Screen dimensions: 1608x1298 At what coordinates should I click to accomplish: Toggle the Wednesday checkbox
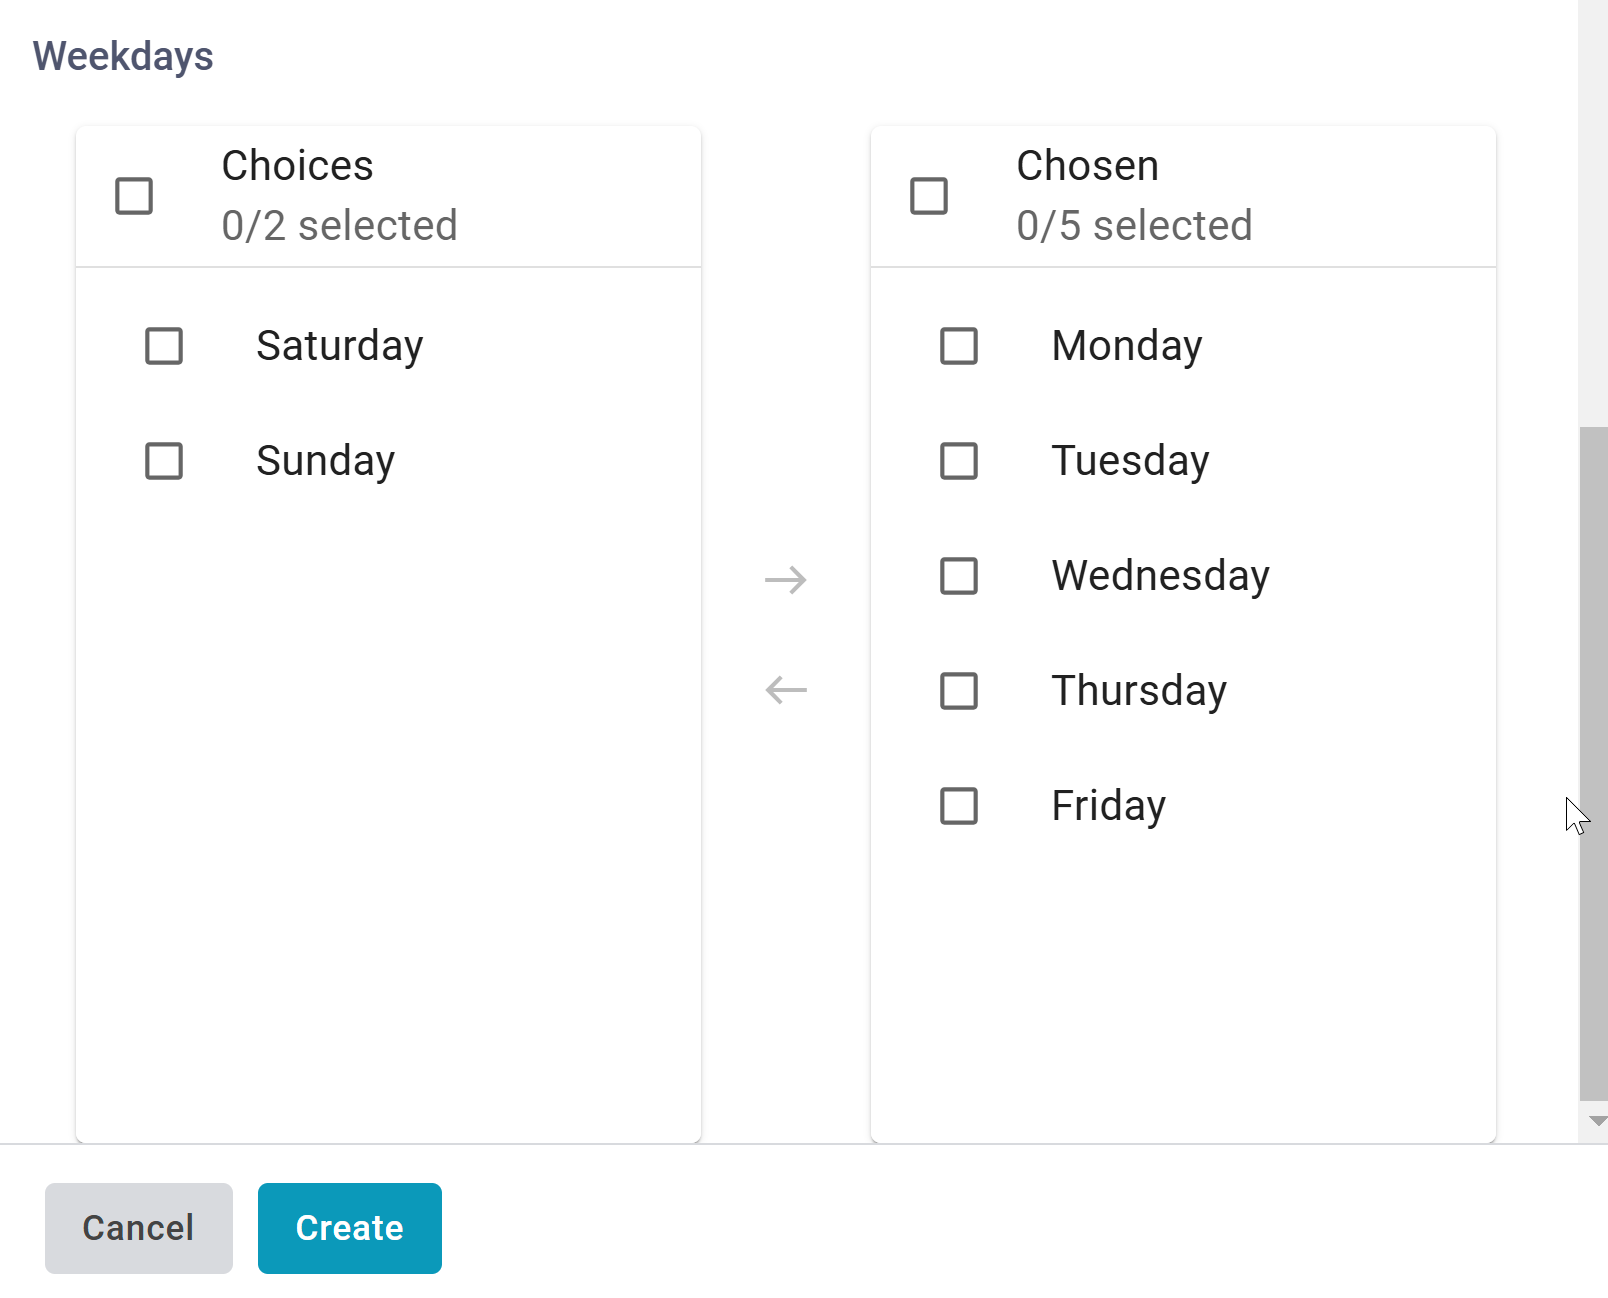959,576
